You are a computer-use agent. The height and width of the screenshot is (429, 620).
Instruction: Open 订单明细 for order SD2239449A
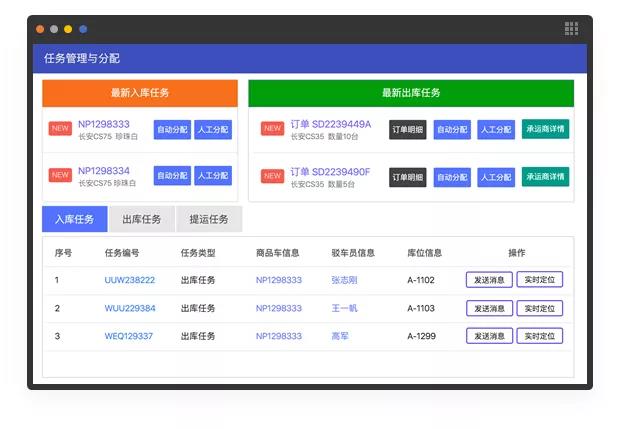(x=407, y=129)
